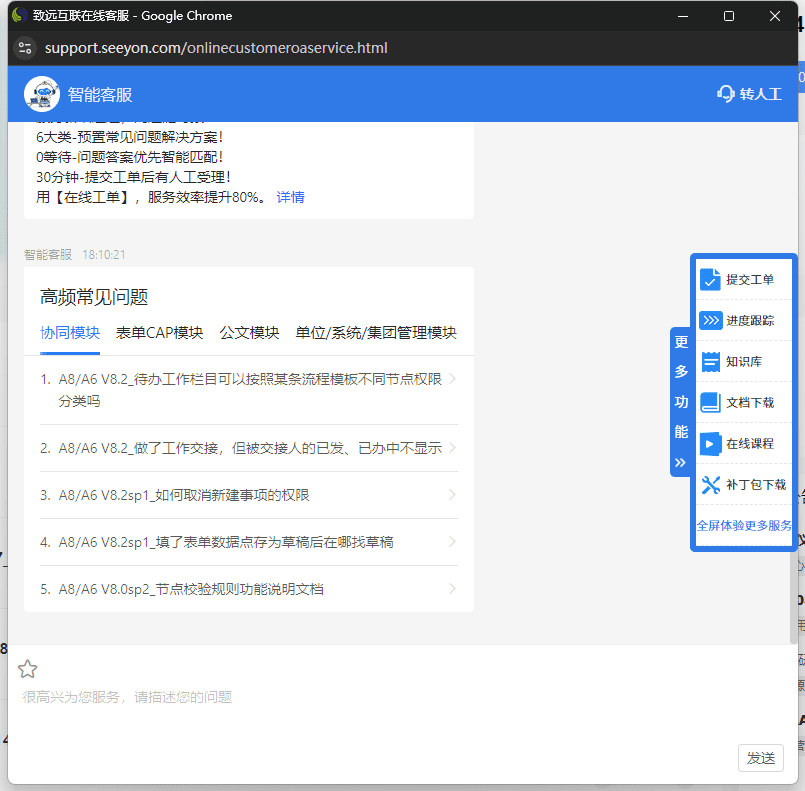The image size is (805, 791).
Task: Close the 致远互联在线客服 window
Action: click(775, 16)
